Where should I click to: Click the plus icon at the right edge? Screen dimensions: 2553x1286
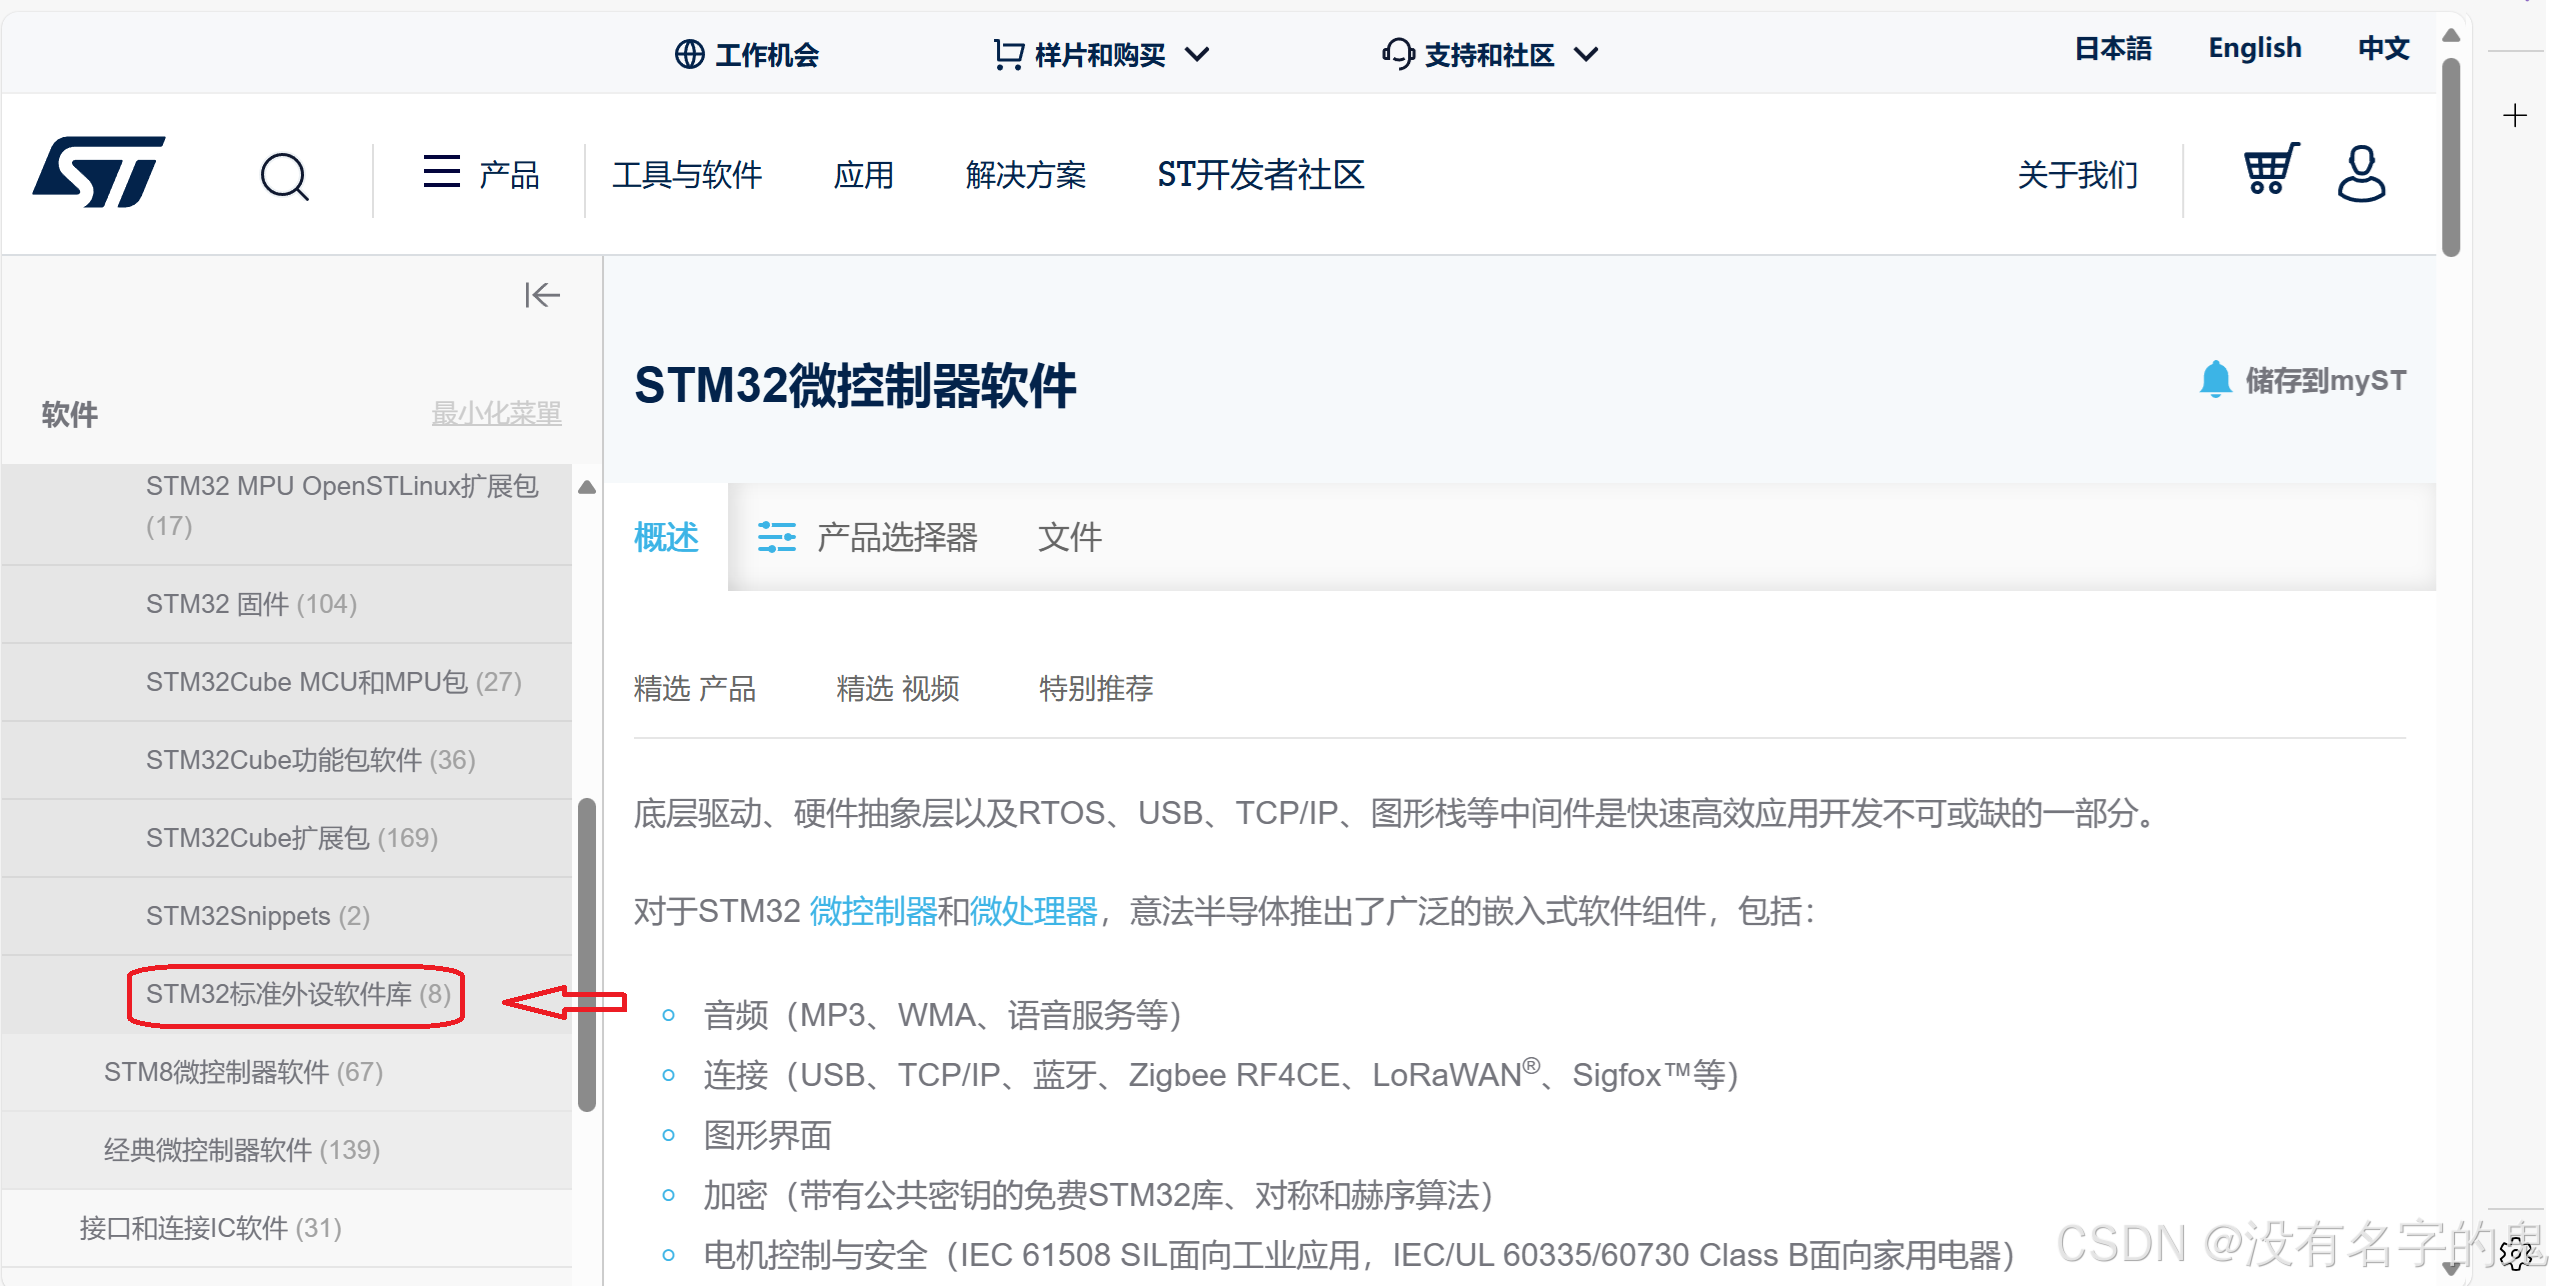(2514, 116)
